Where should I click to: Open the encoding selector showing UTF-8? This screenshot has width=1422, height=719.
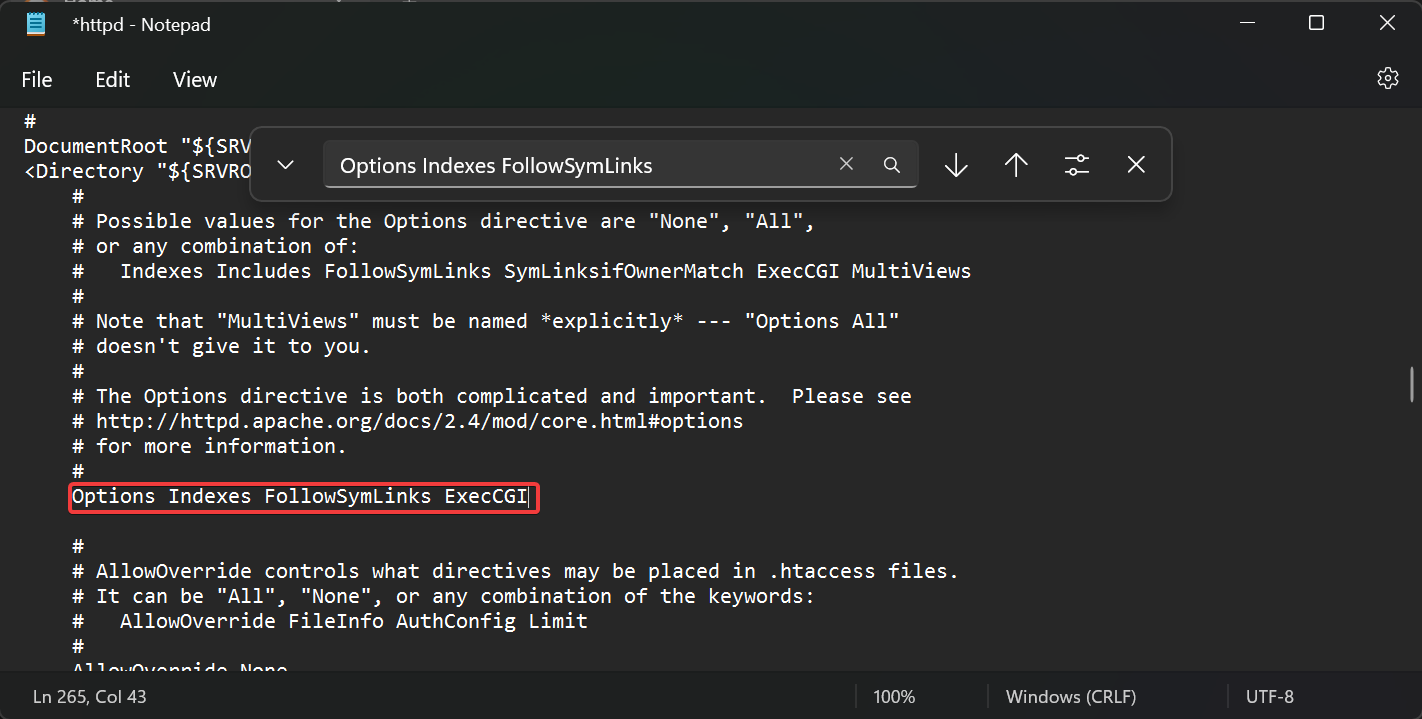pos(1268,696)
